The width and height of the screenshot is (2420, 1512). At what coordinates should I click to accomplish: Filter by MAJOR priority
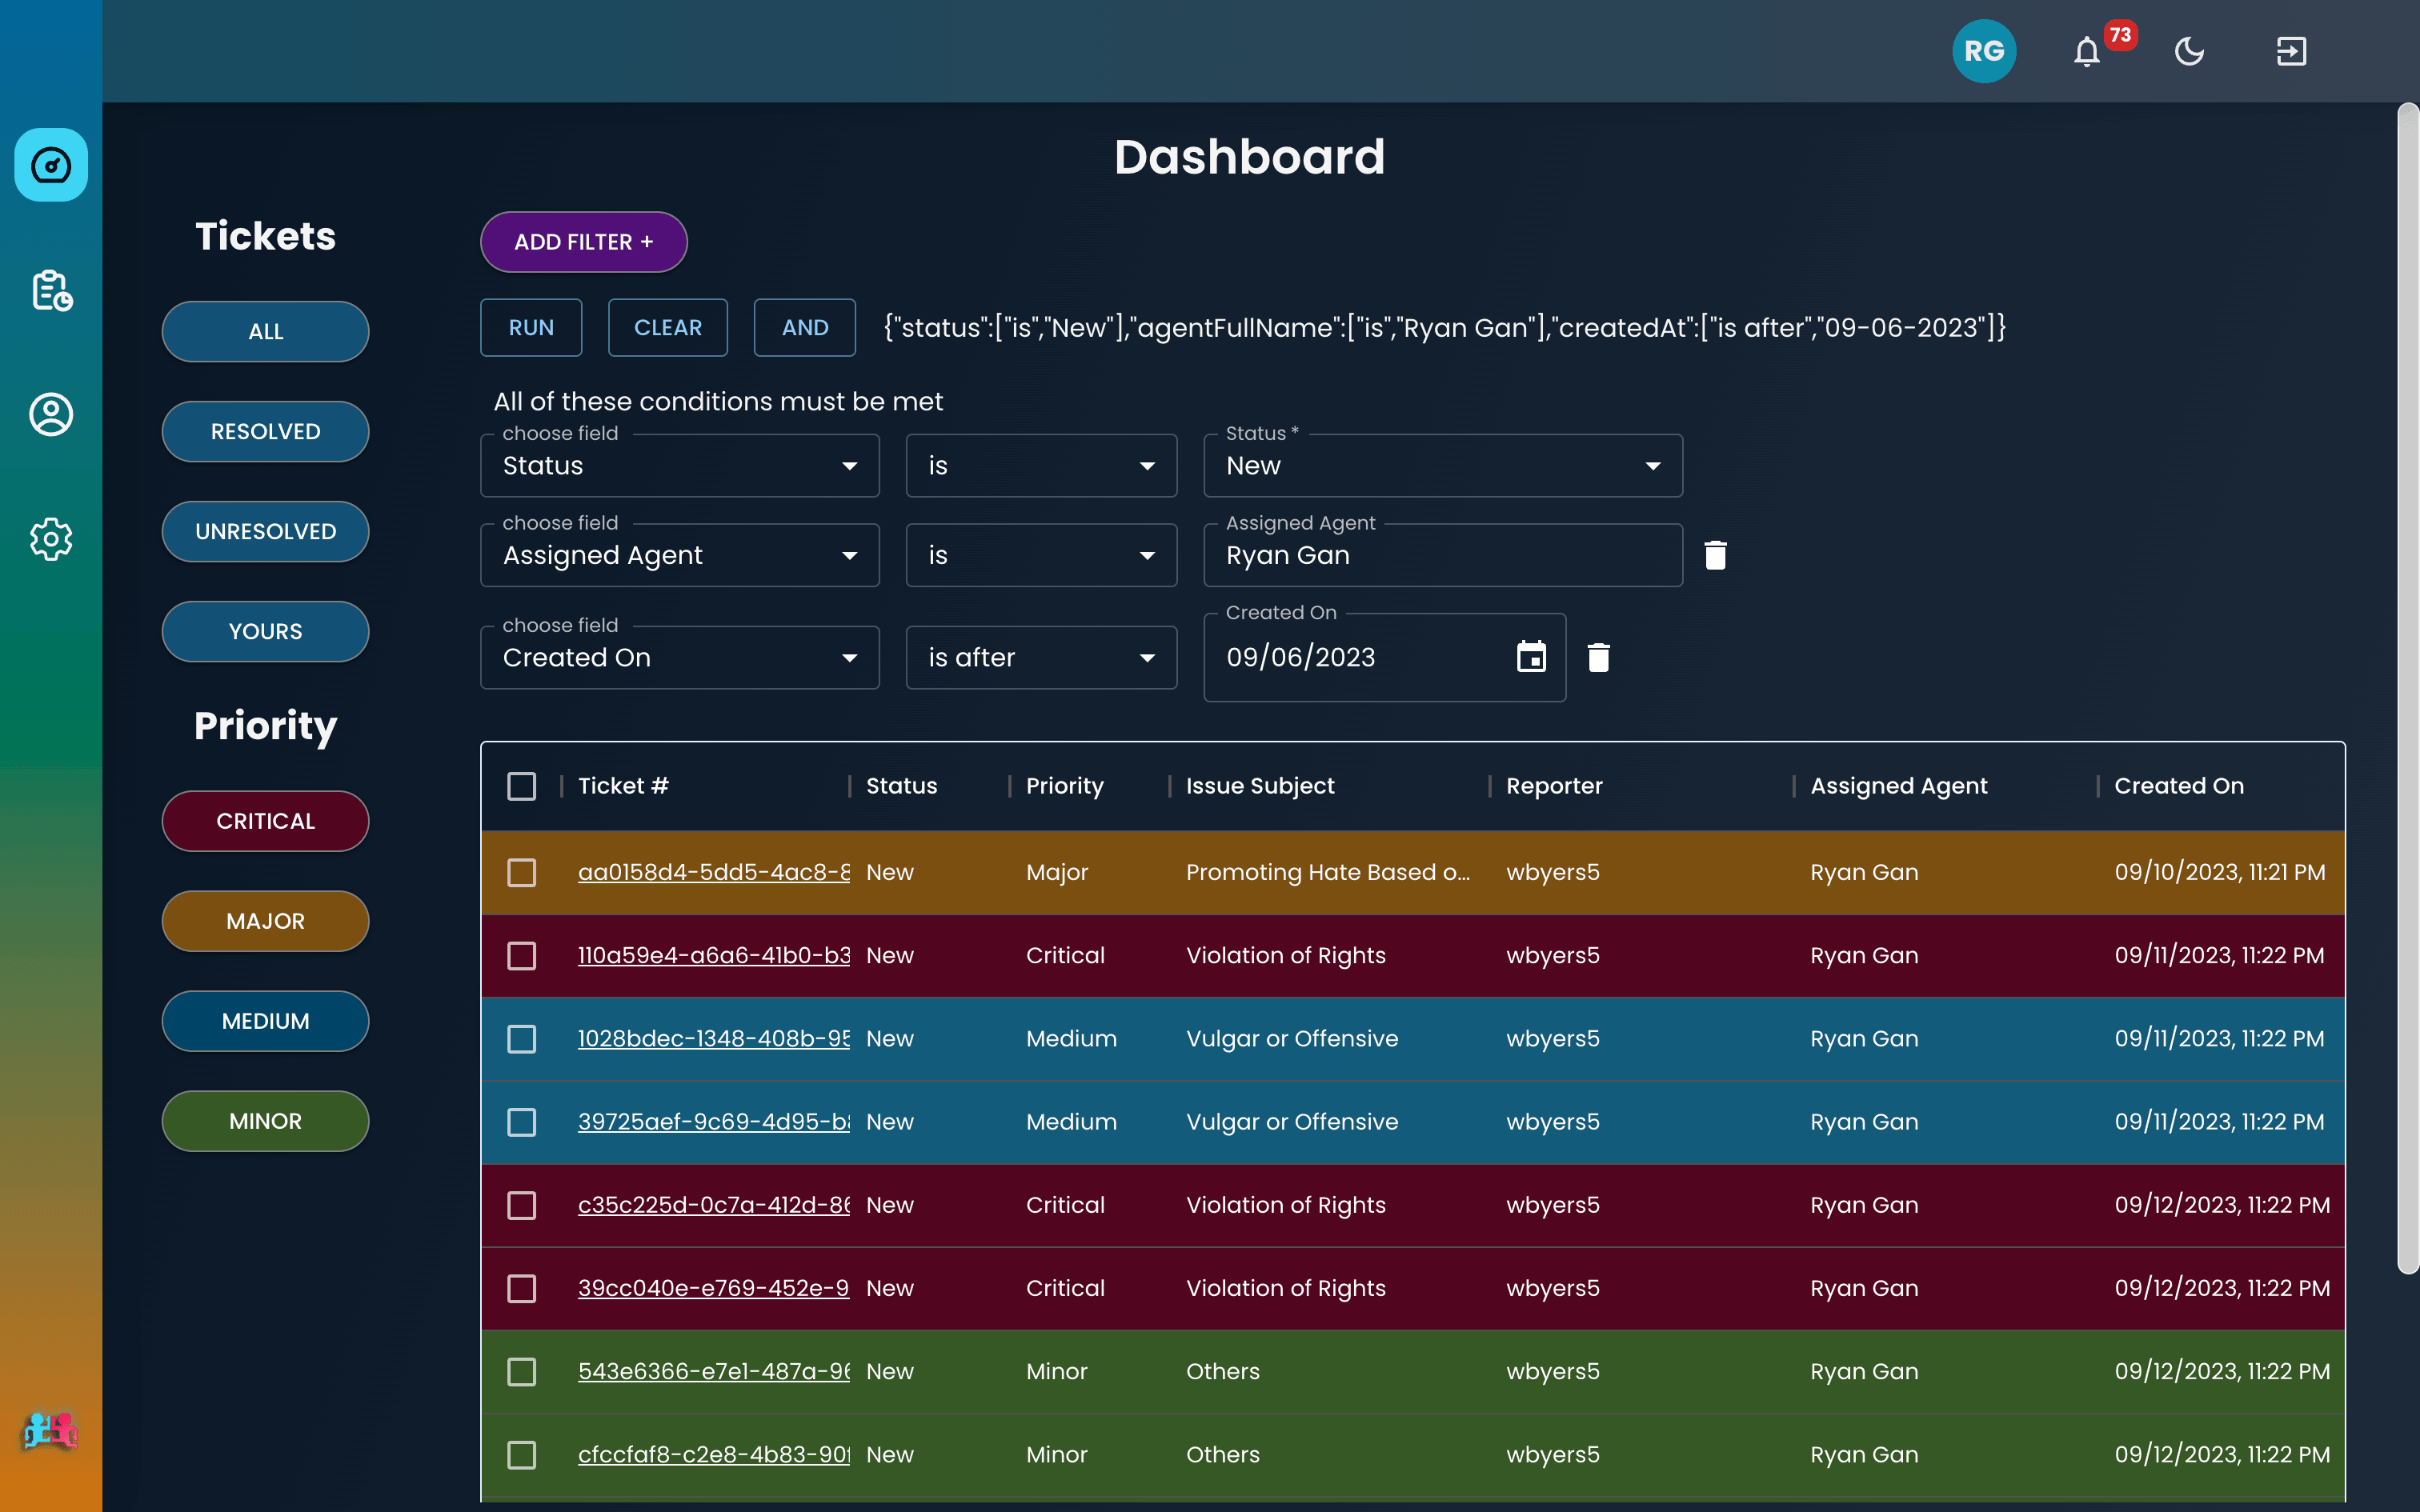pos(265,921)
